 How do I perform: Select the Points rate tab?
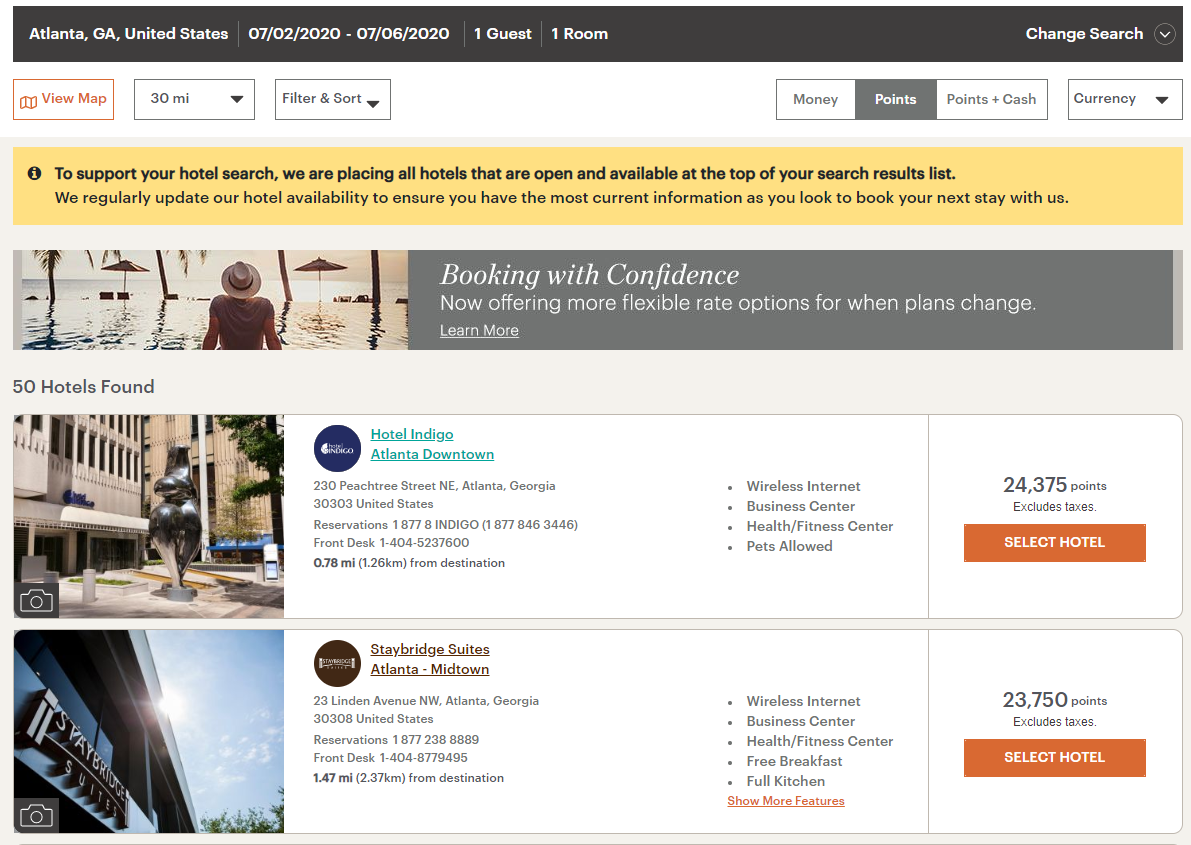coord(896,100)
